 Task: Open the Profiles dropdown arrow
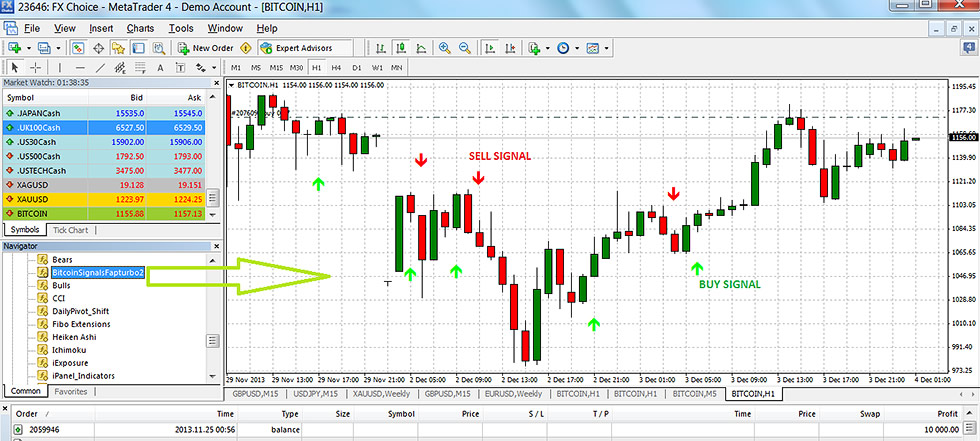tap(58, 48)
